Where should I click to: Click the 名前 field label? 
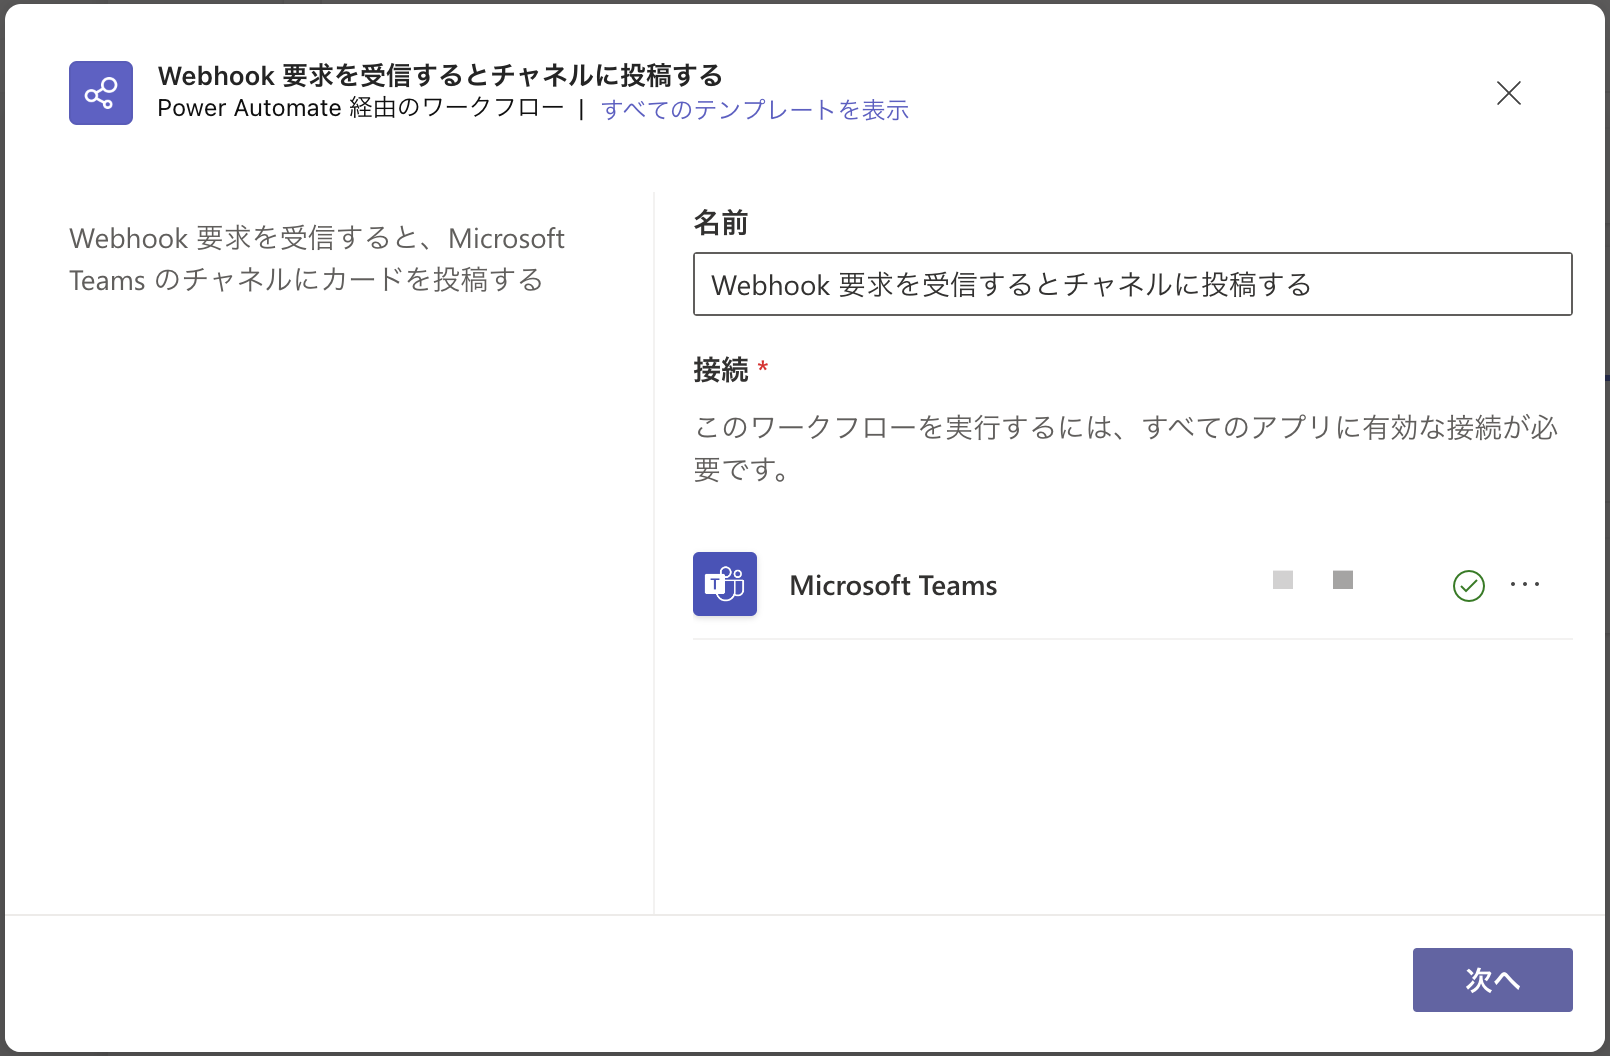point(721,222)
